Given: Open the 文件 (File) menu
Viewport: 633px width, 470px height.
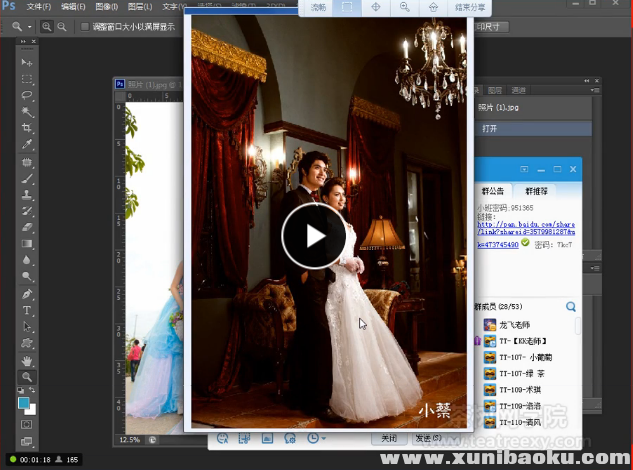Looking at the screenshot, I should pos(38,6).
